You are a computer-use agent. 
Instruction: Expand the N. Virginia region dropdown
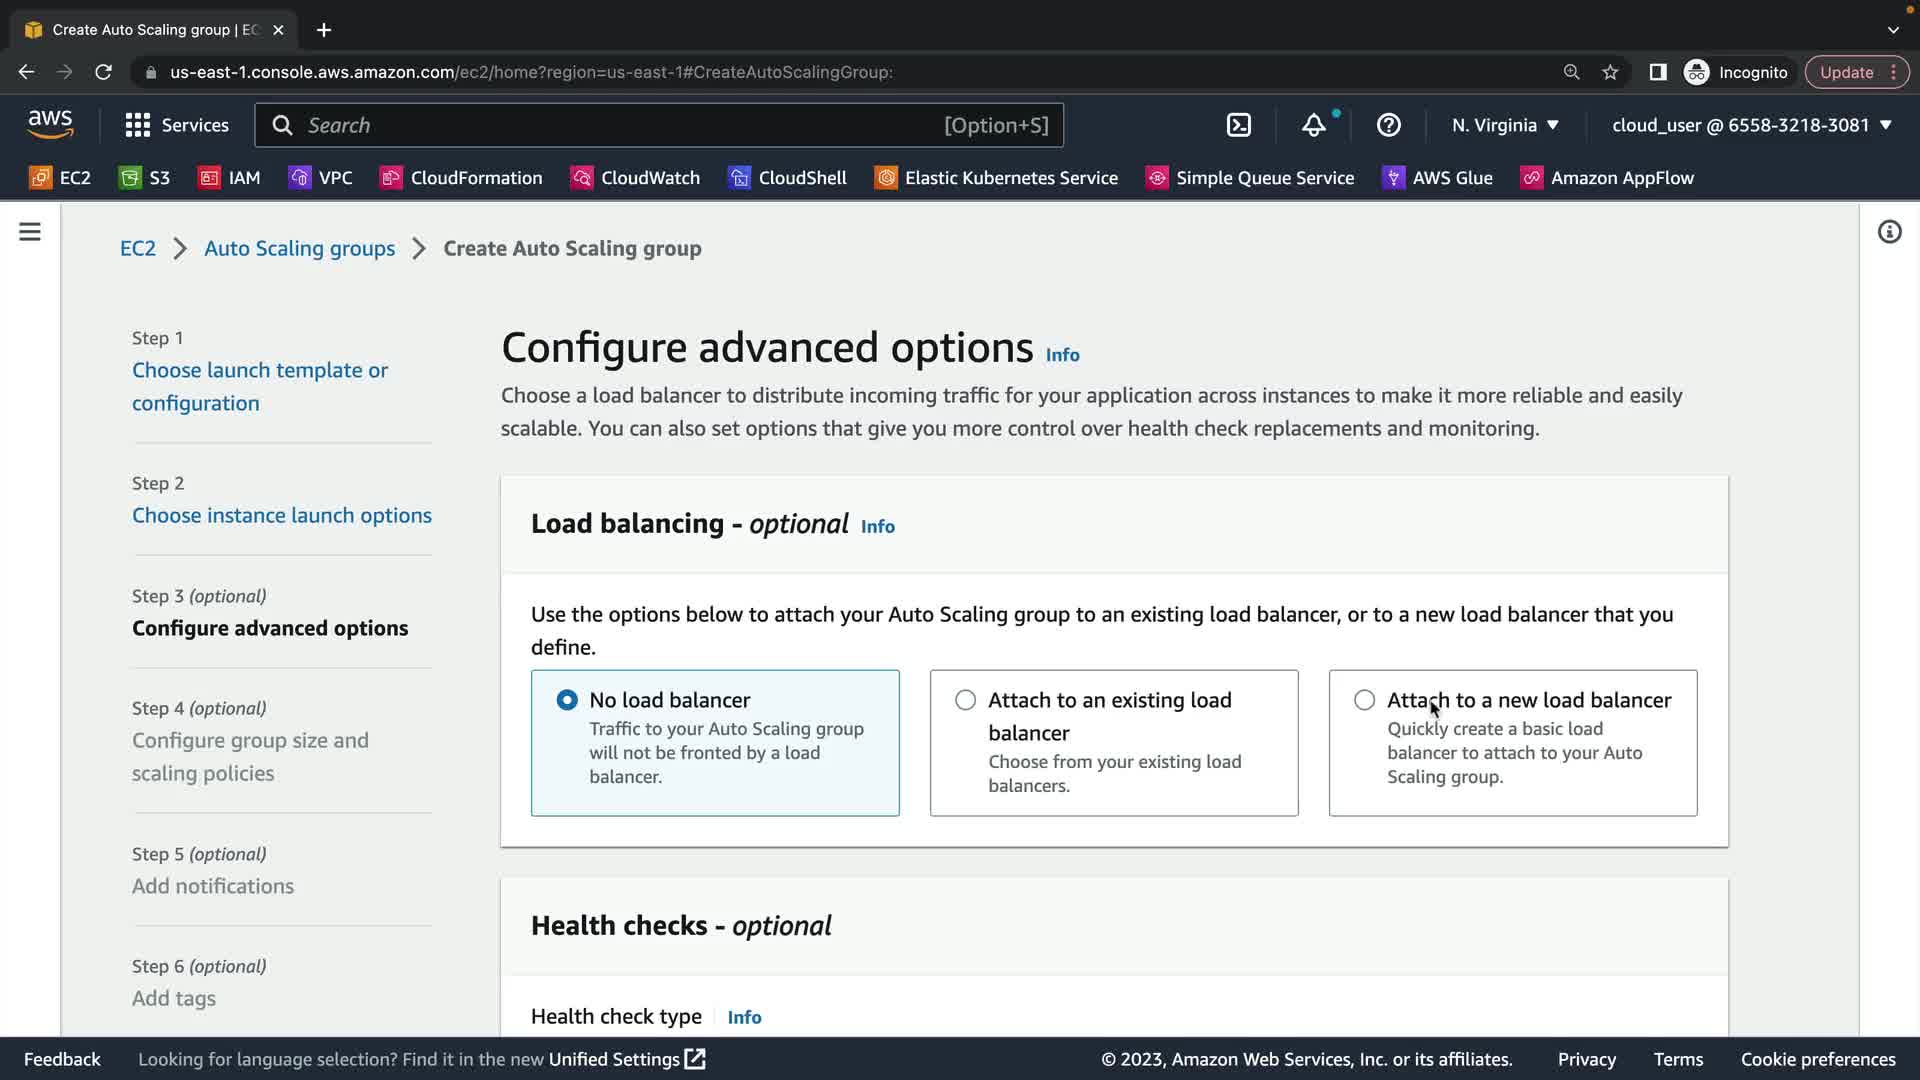[x=1505, y=125]
